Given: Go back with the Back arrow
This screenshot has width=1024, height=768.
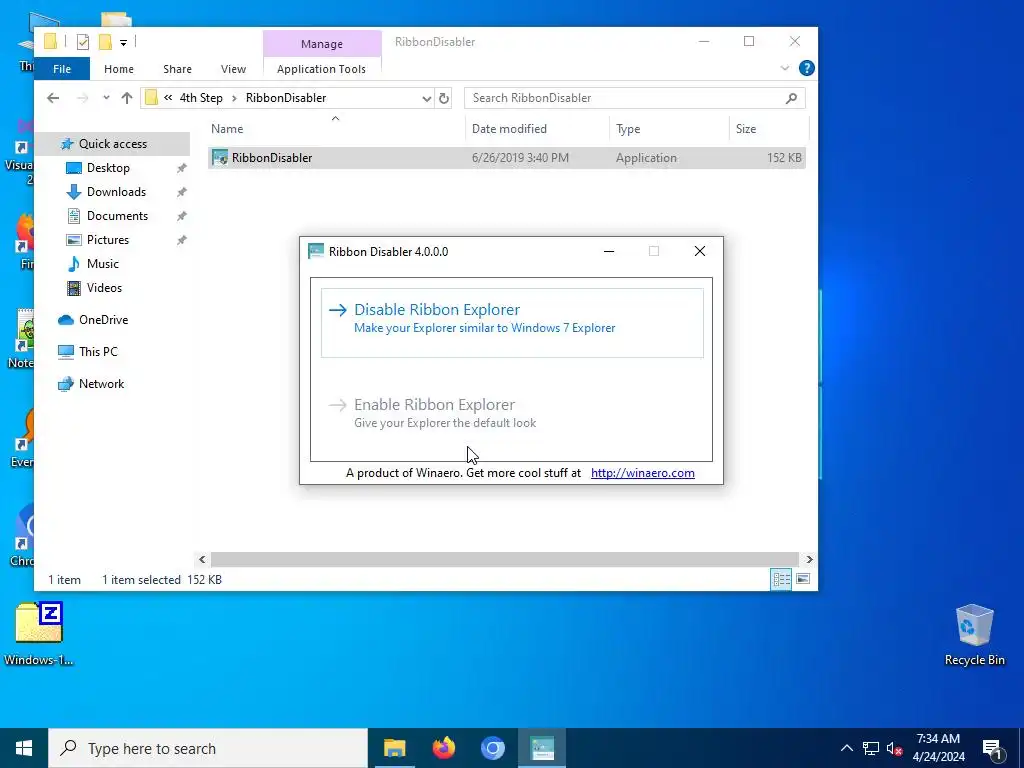Looking at the screenshot, I should click(x=53, y=98).
